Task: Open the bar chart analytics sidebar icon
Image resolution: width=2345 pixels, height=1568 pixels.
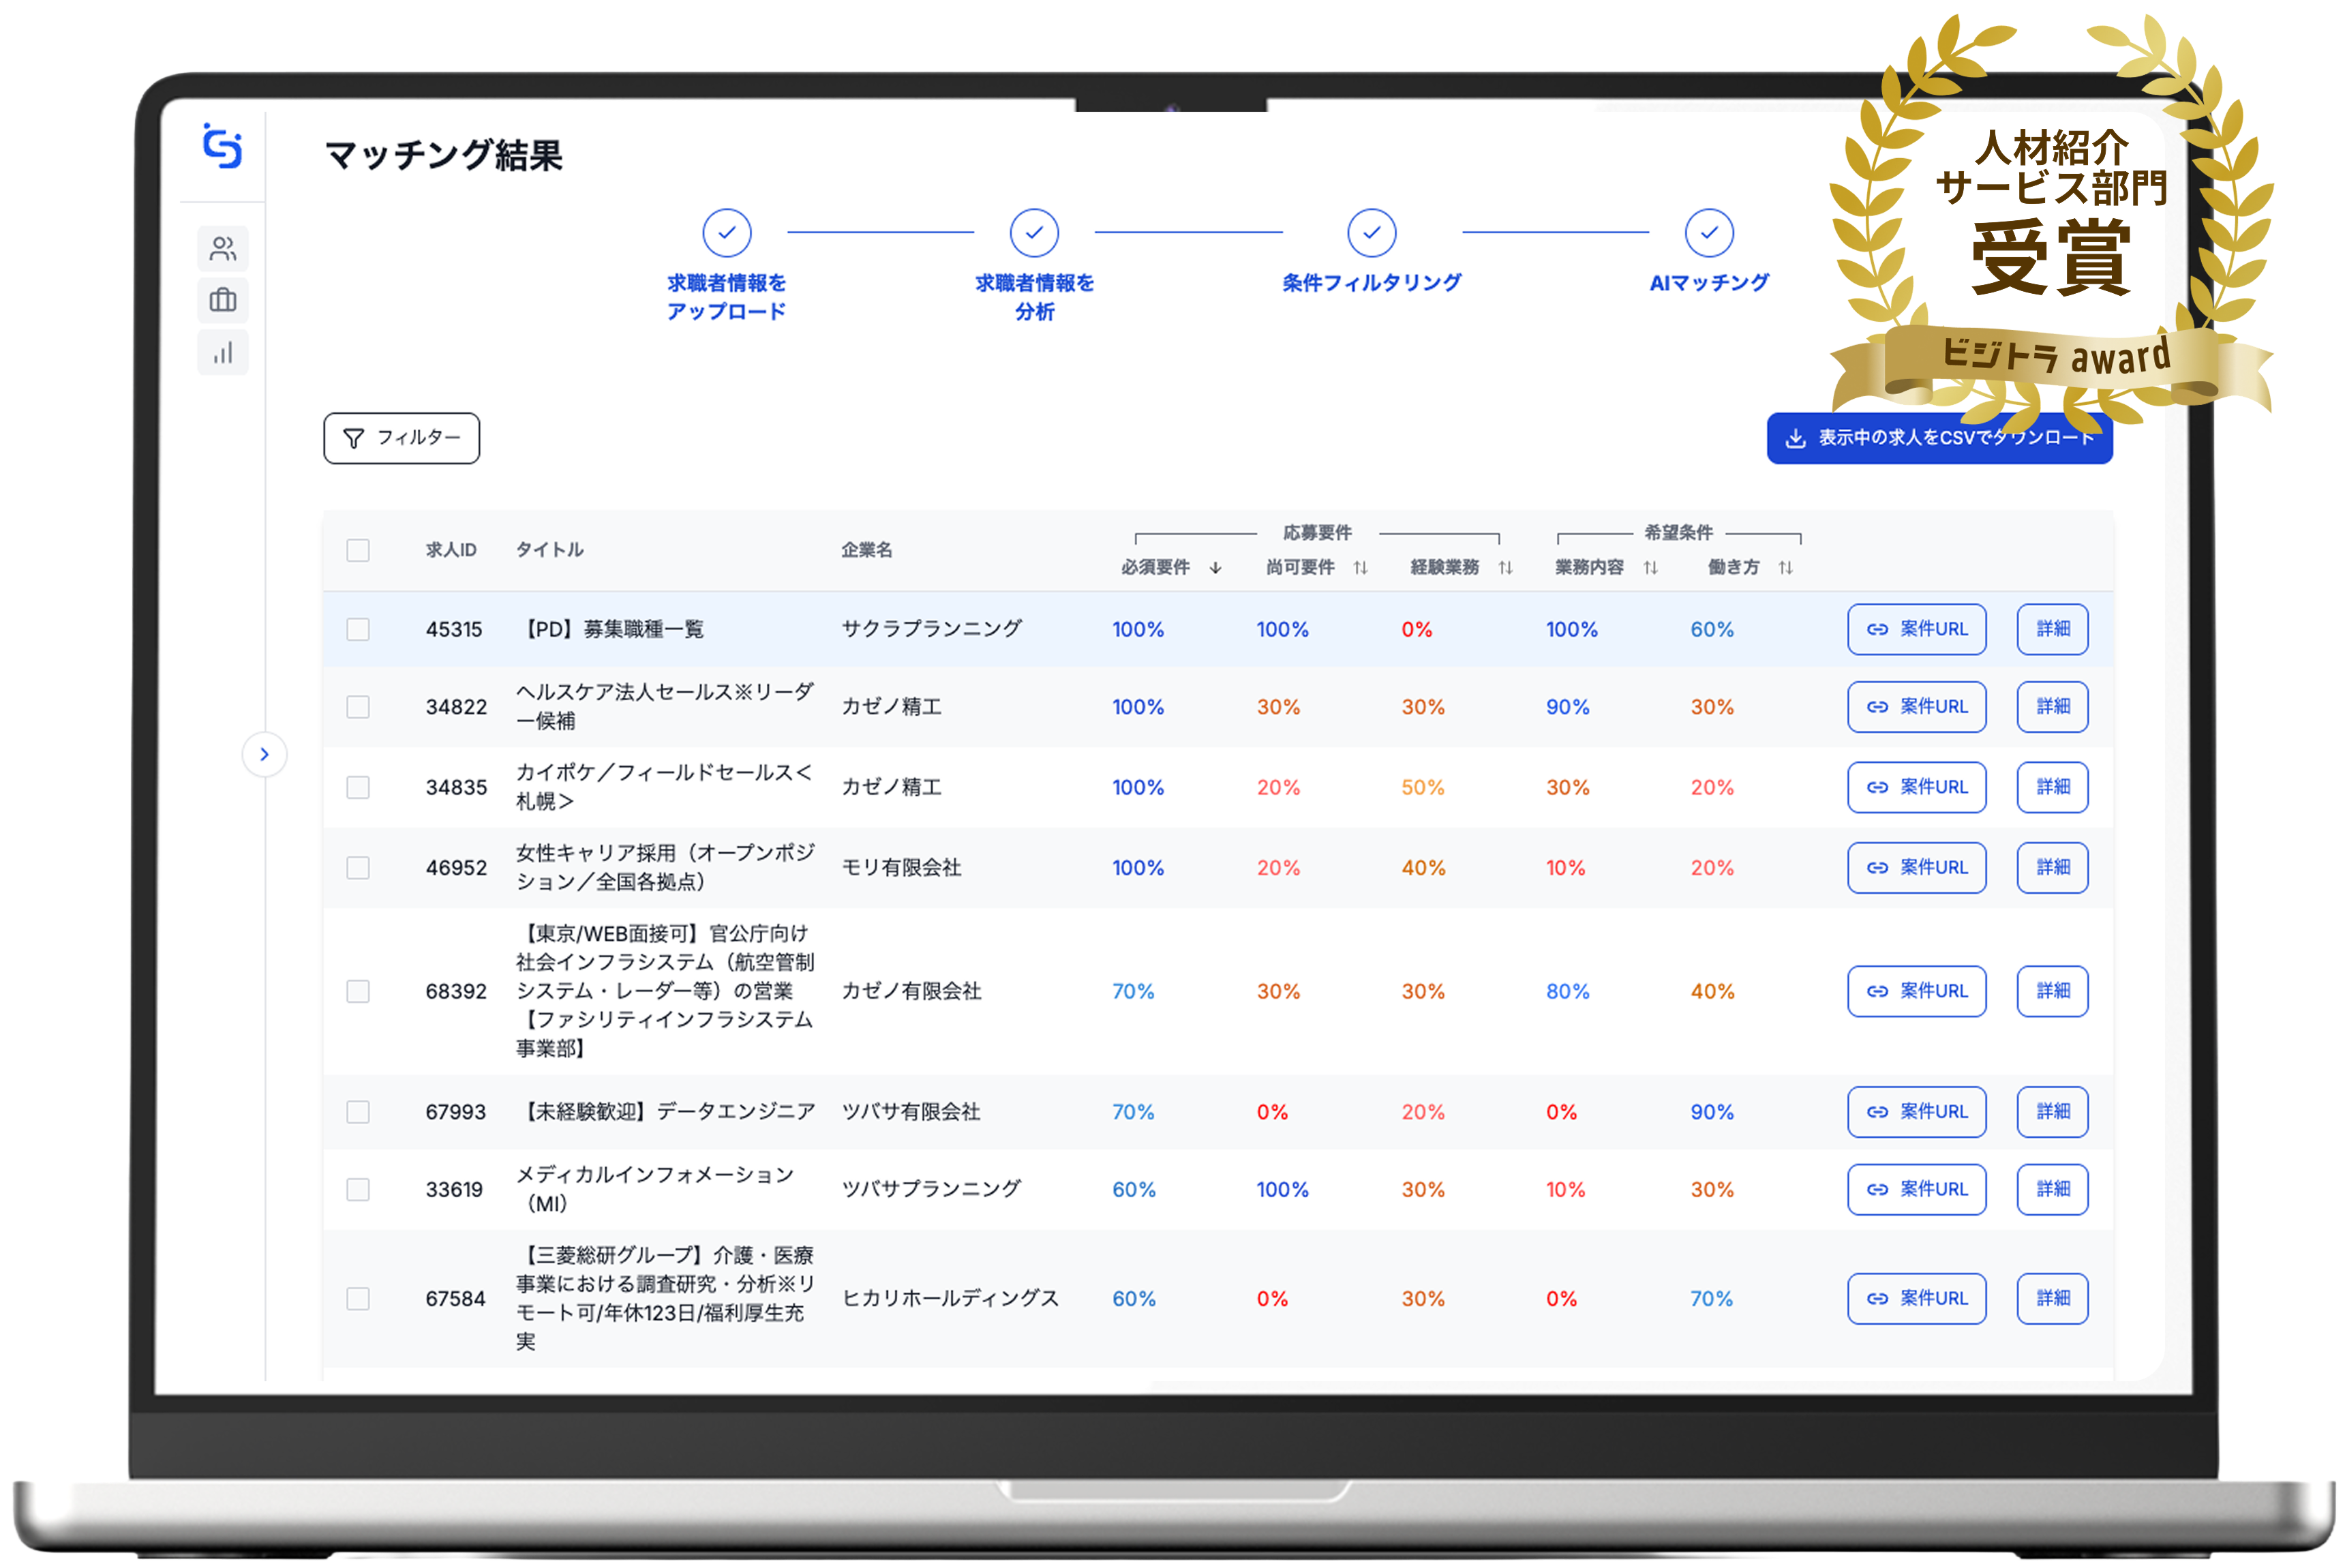Action: (x=223, y=353)
